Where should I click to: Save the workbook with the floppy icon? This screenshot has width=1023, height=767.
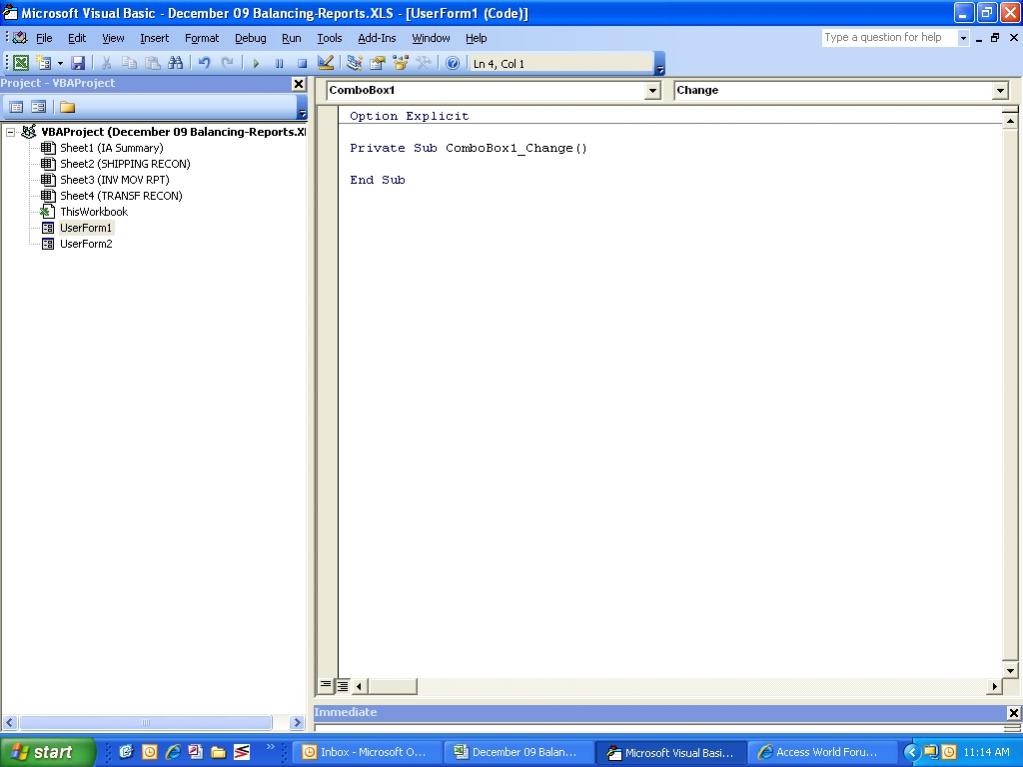pyautogui.click(x=78, y=63)
